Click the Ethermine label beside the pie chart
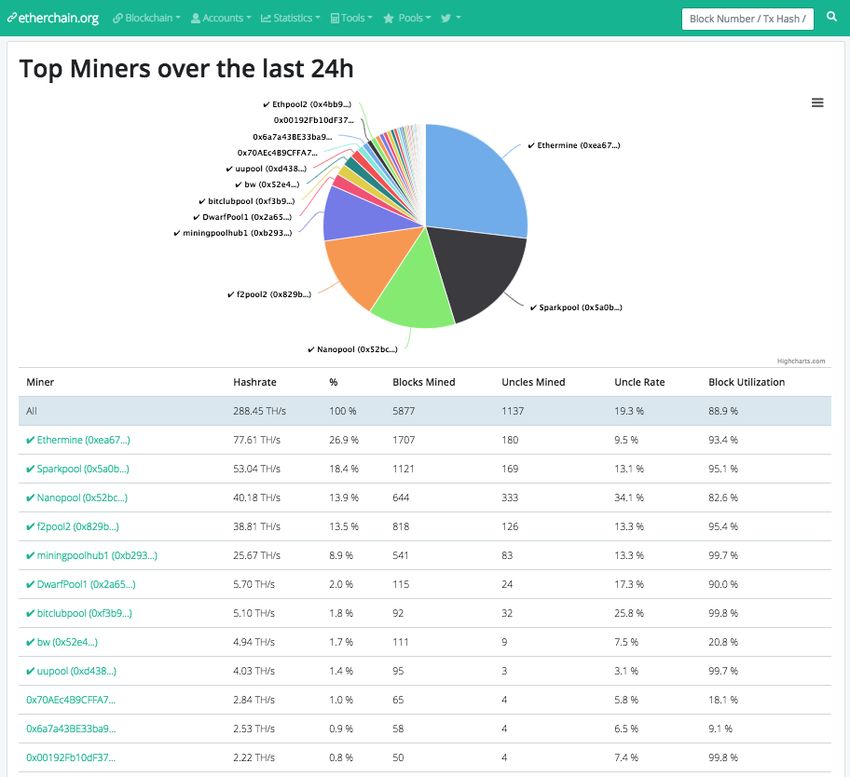Viewport: 850px width, 777px height. tap(574, 145)
